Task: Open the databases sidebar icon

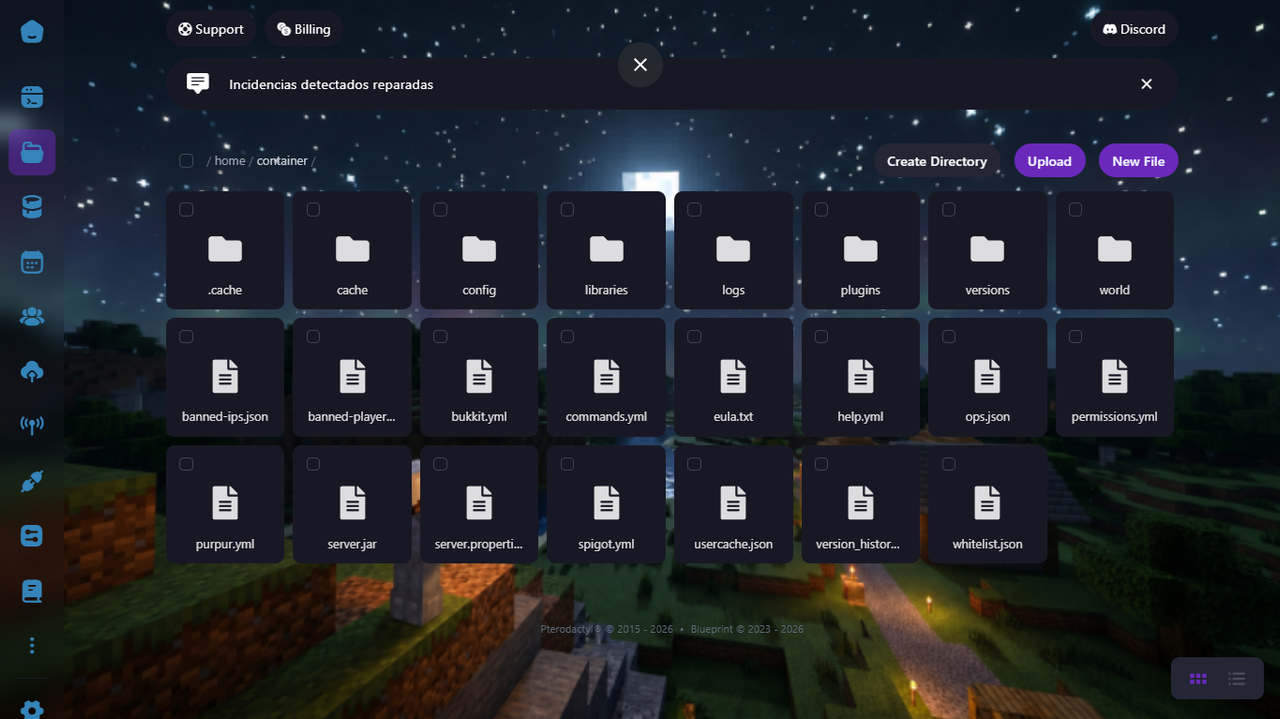Action: (x=32, y=207)
